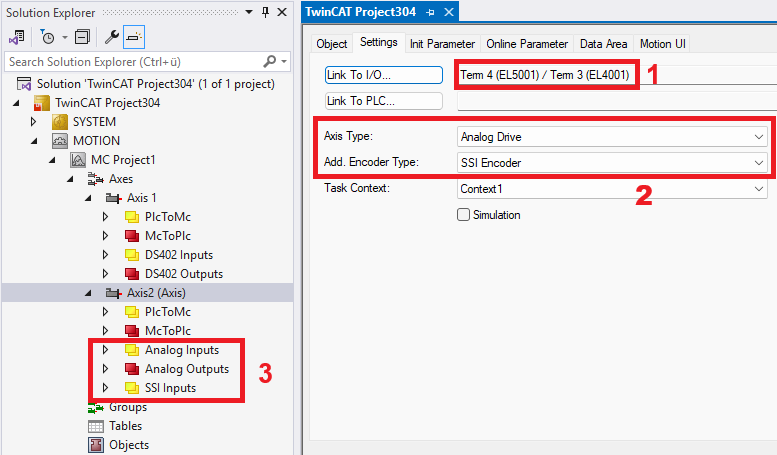Collapse the MOTION node
The image size is (777, 455).
pos(34,141)
